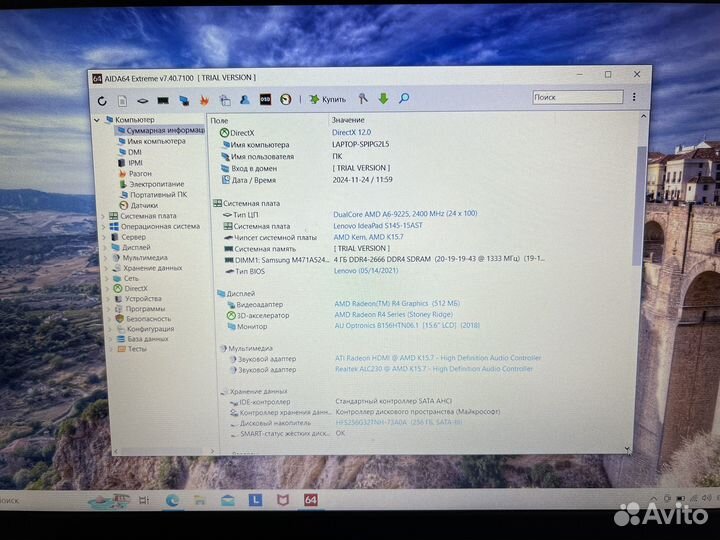
Task: Open AMD Radeon(TM) R4 Graphics link
Action: (397, 304)
